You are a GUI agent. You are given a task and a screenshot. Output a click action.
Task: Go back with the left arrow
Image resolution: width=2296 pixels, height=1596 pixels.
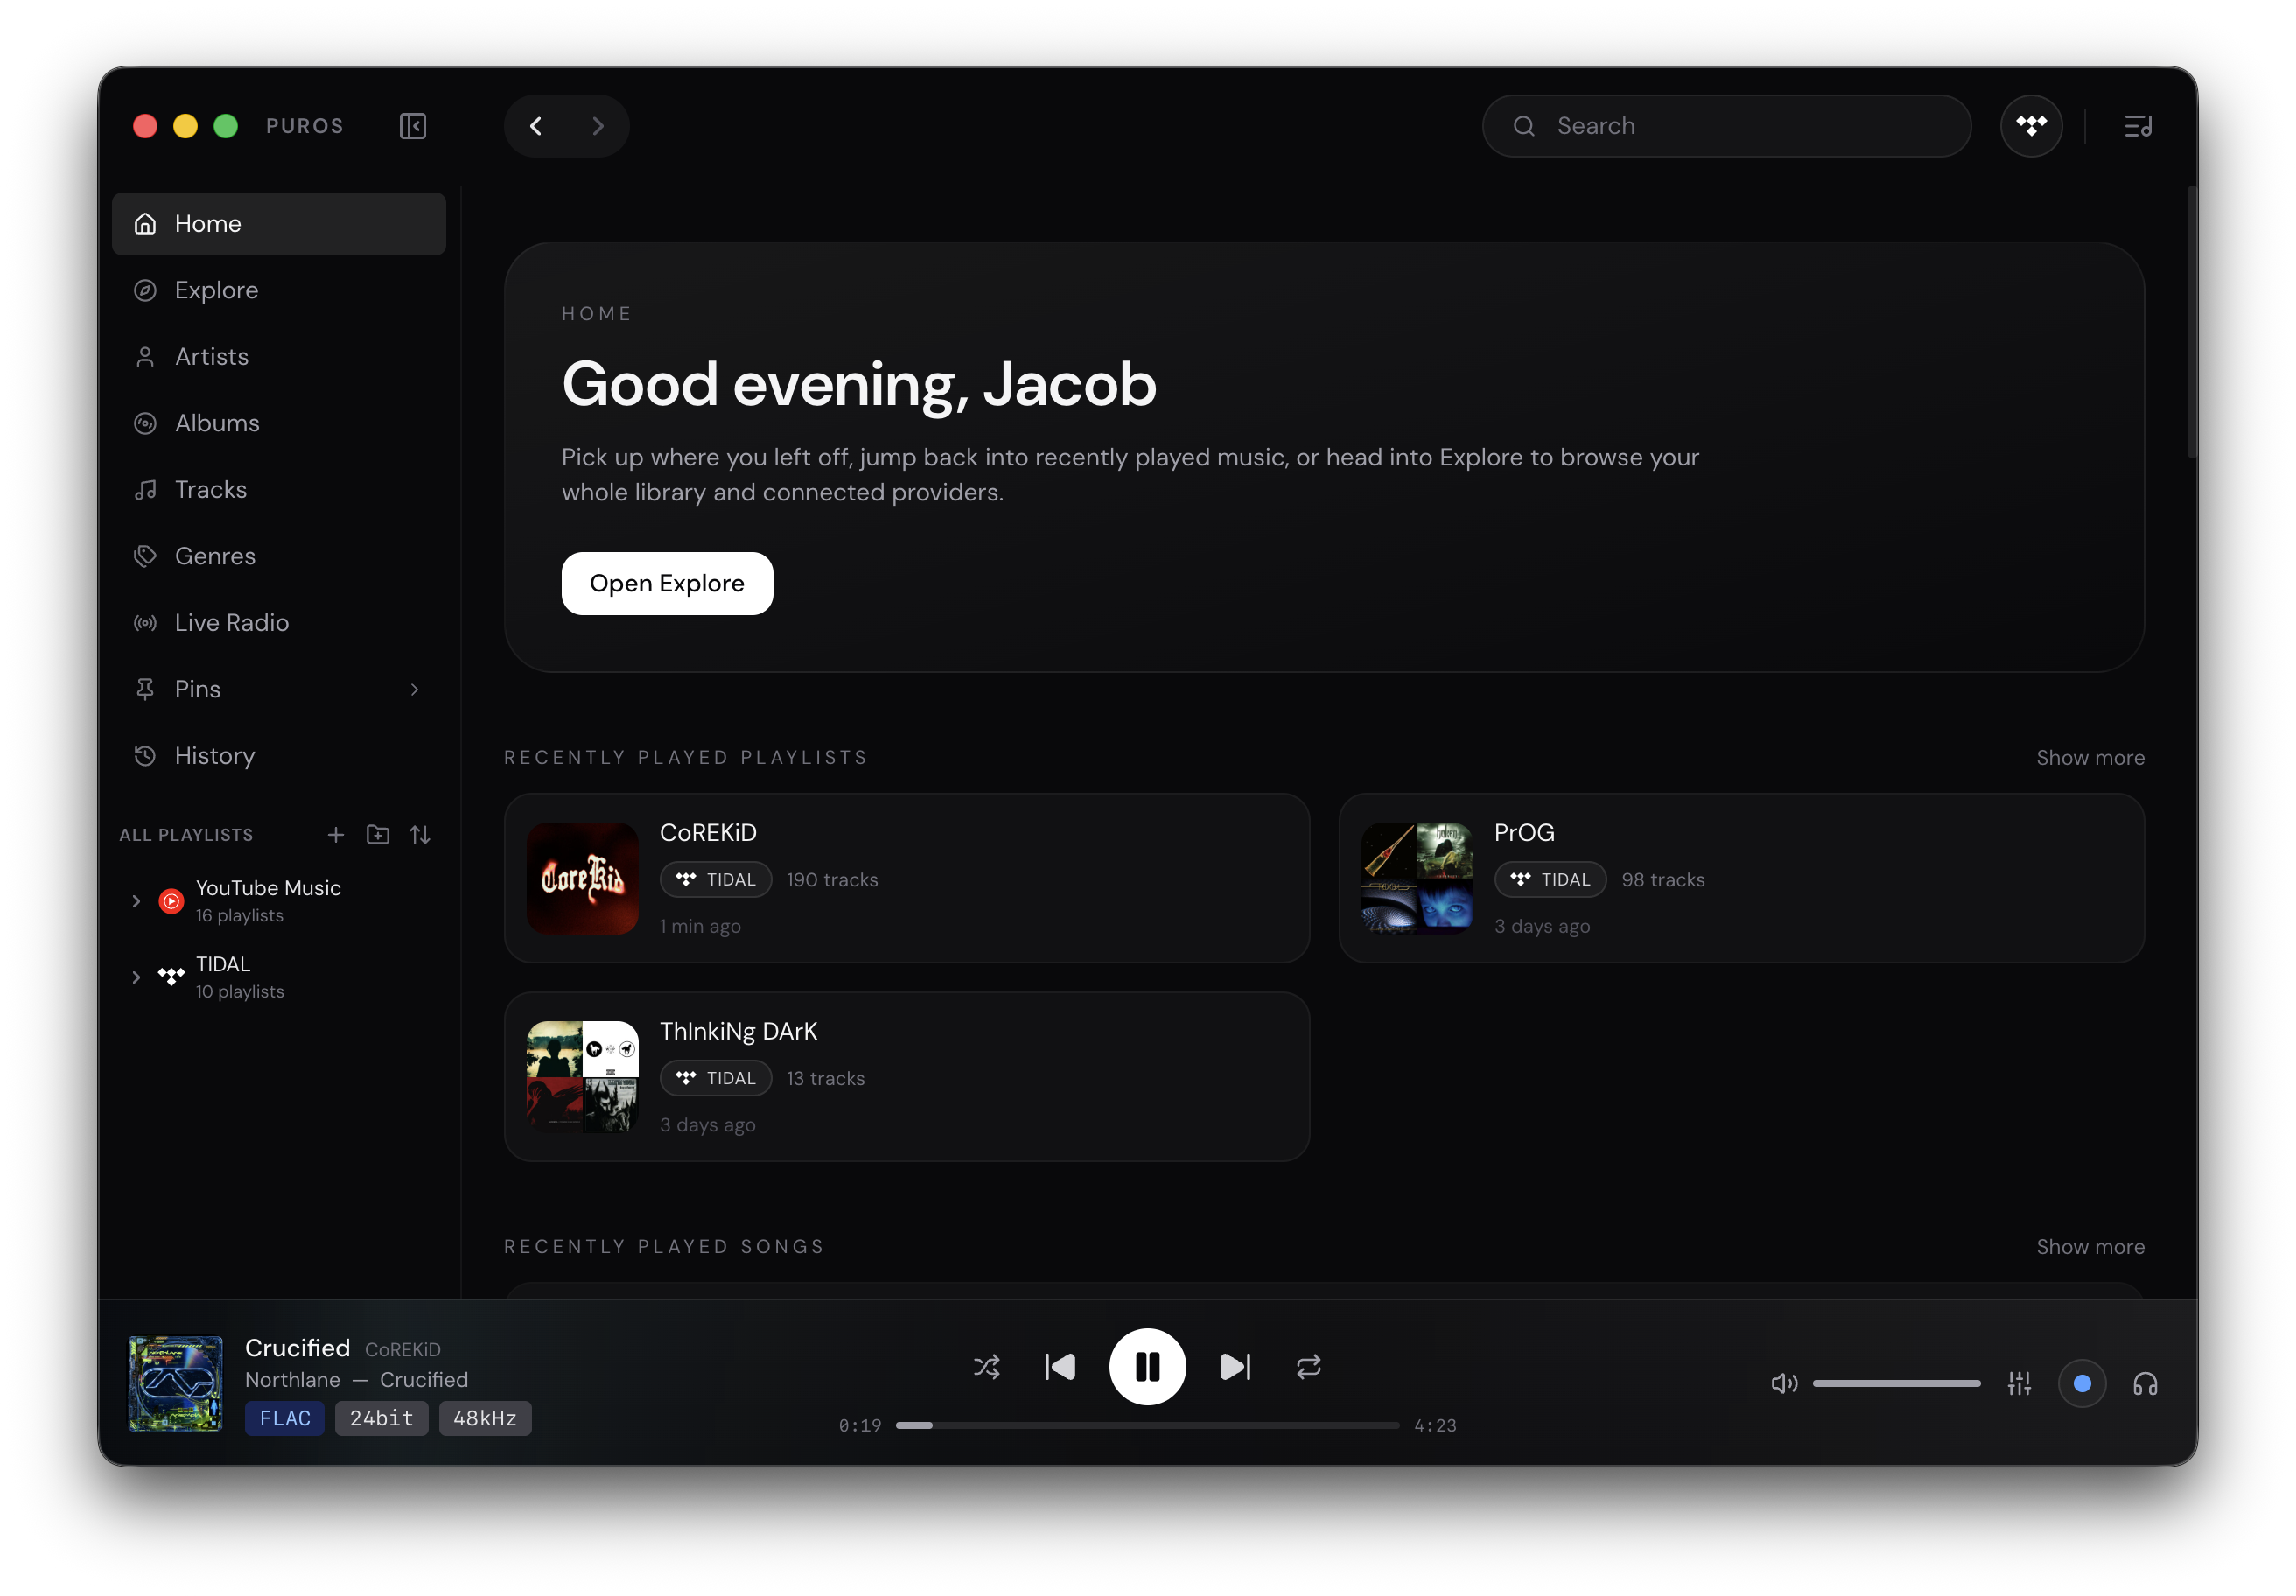[x=536, y=126]
